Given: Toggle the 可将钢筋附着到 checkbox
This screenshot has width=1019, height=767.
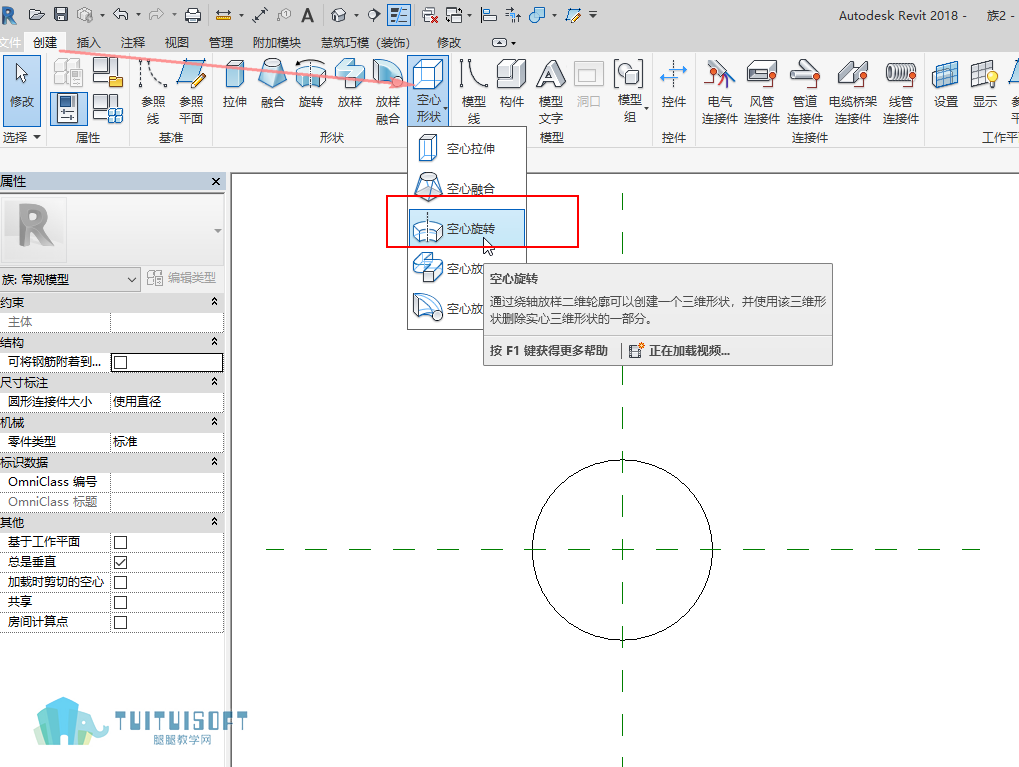Looking at the screenshot, I should 120,362.
